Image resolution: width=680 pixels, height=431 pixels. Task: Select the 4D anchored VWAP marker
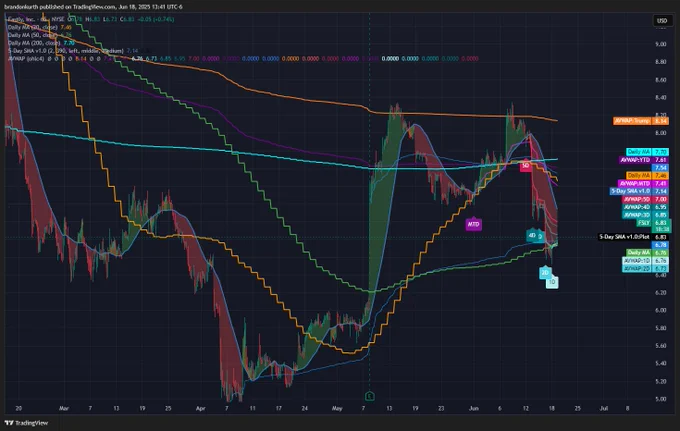(x=532, y=235)
